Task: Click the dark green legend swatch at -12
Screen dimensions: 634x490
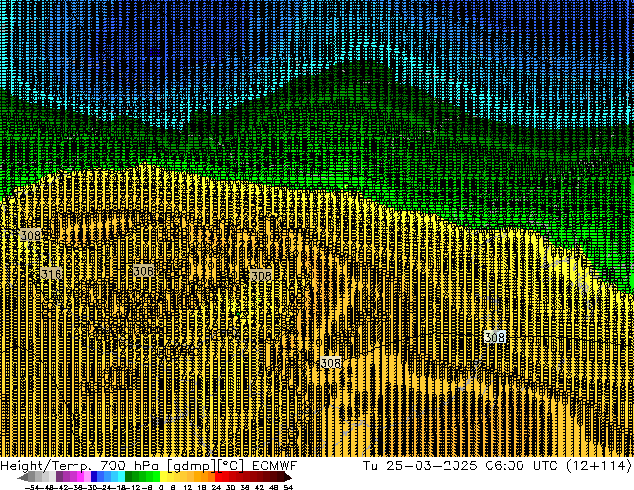Action: (x=128, y=477)
